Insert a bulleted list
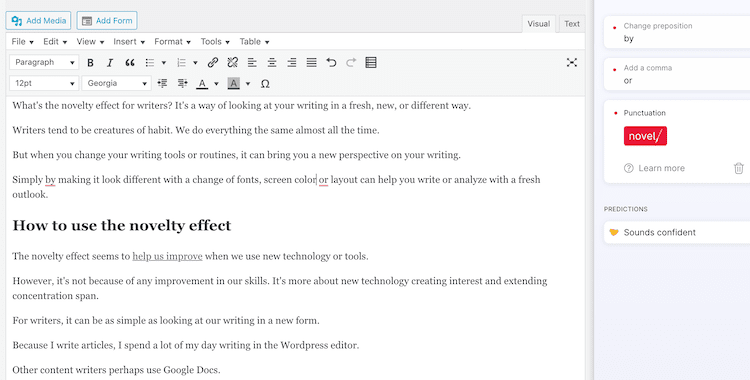 click(x=150, y=63)
